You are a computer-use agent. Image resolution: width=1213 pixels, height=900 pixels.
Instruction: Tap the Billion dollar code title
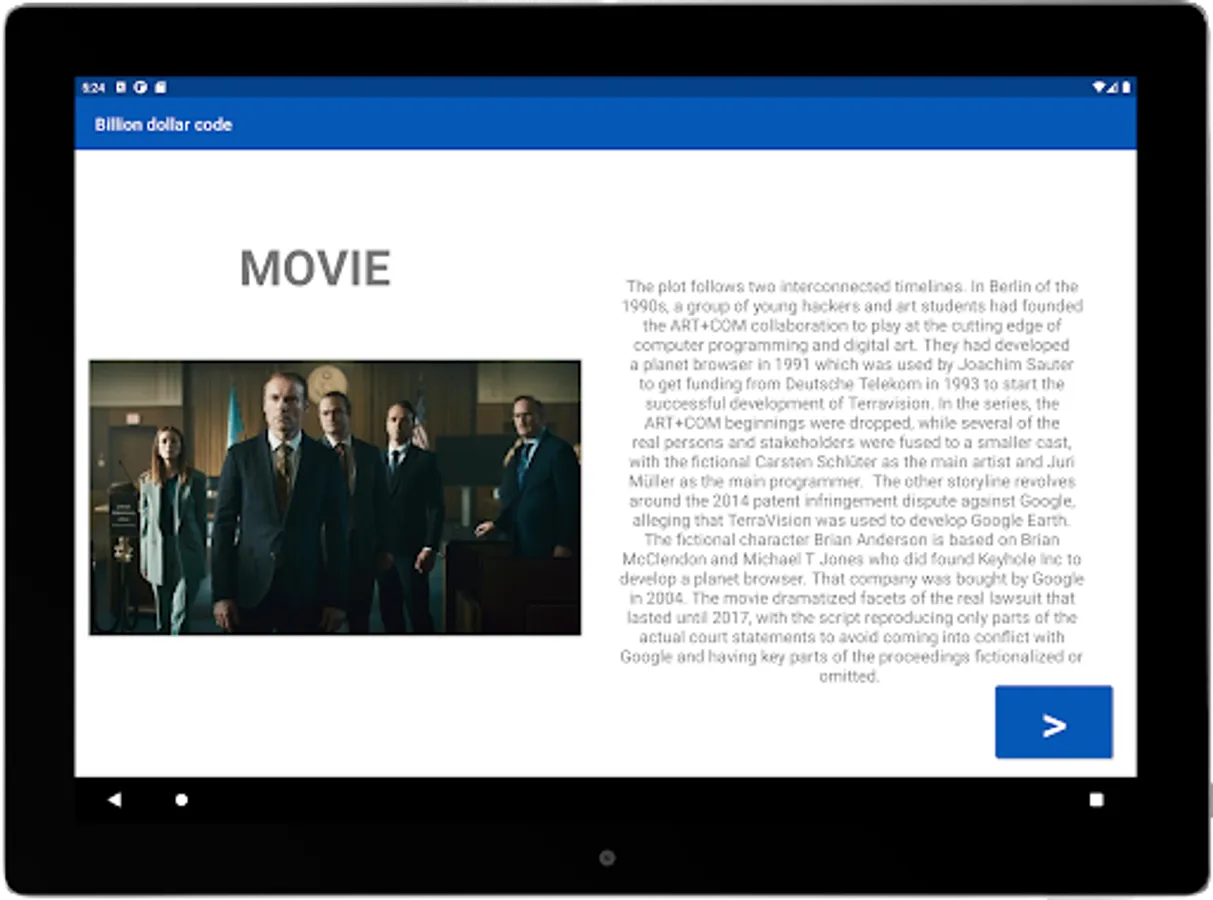click(163, 125)
